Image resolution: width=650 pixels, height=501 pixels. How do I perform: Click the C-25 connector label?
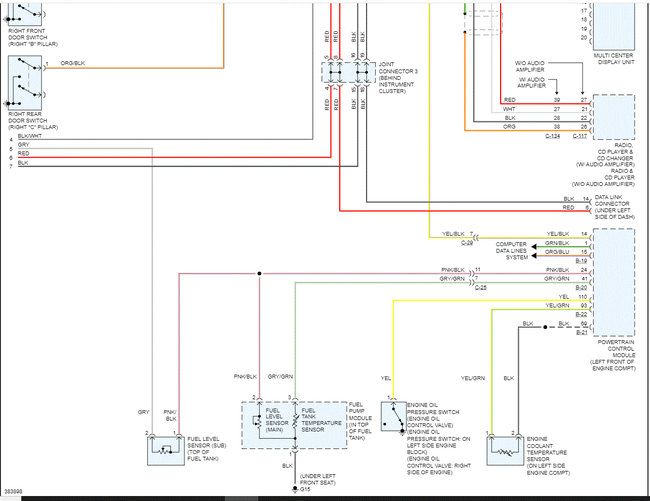480,287
